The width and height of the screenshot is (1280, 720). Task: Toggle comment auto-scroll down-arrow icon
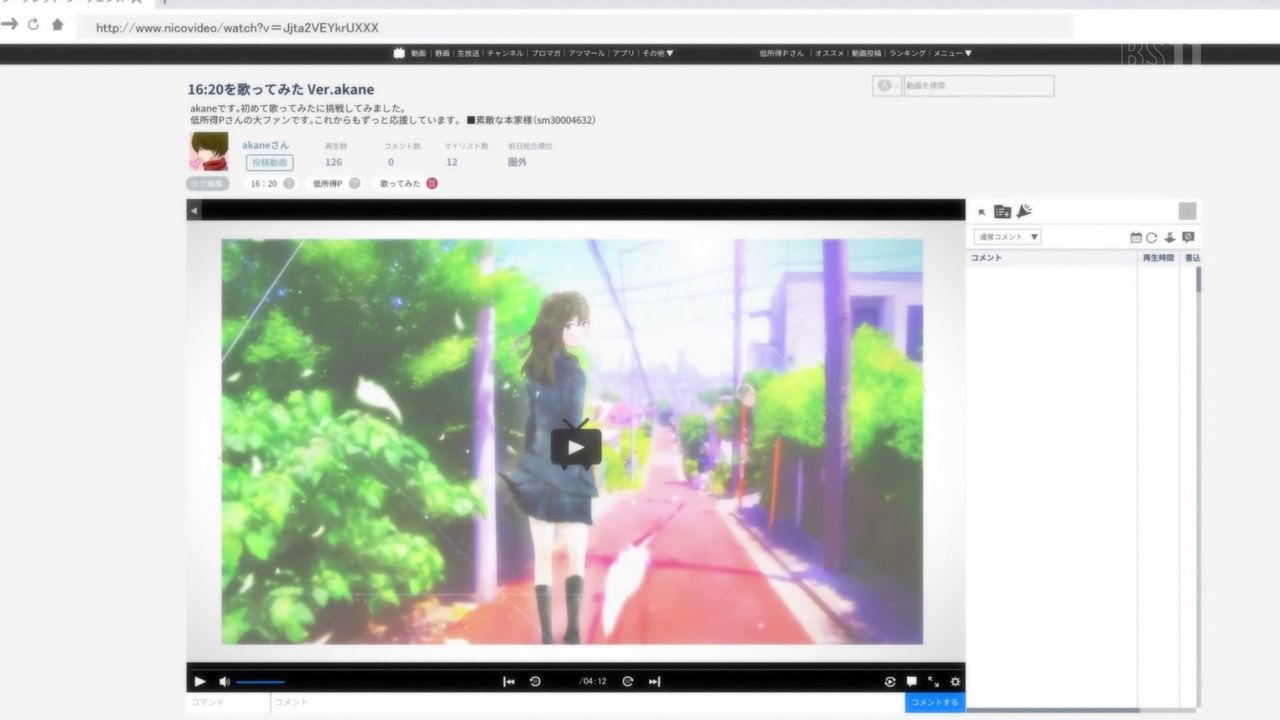(x=1170, y=237)
